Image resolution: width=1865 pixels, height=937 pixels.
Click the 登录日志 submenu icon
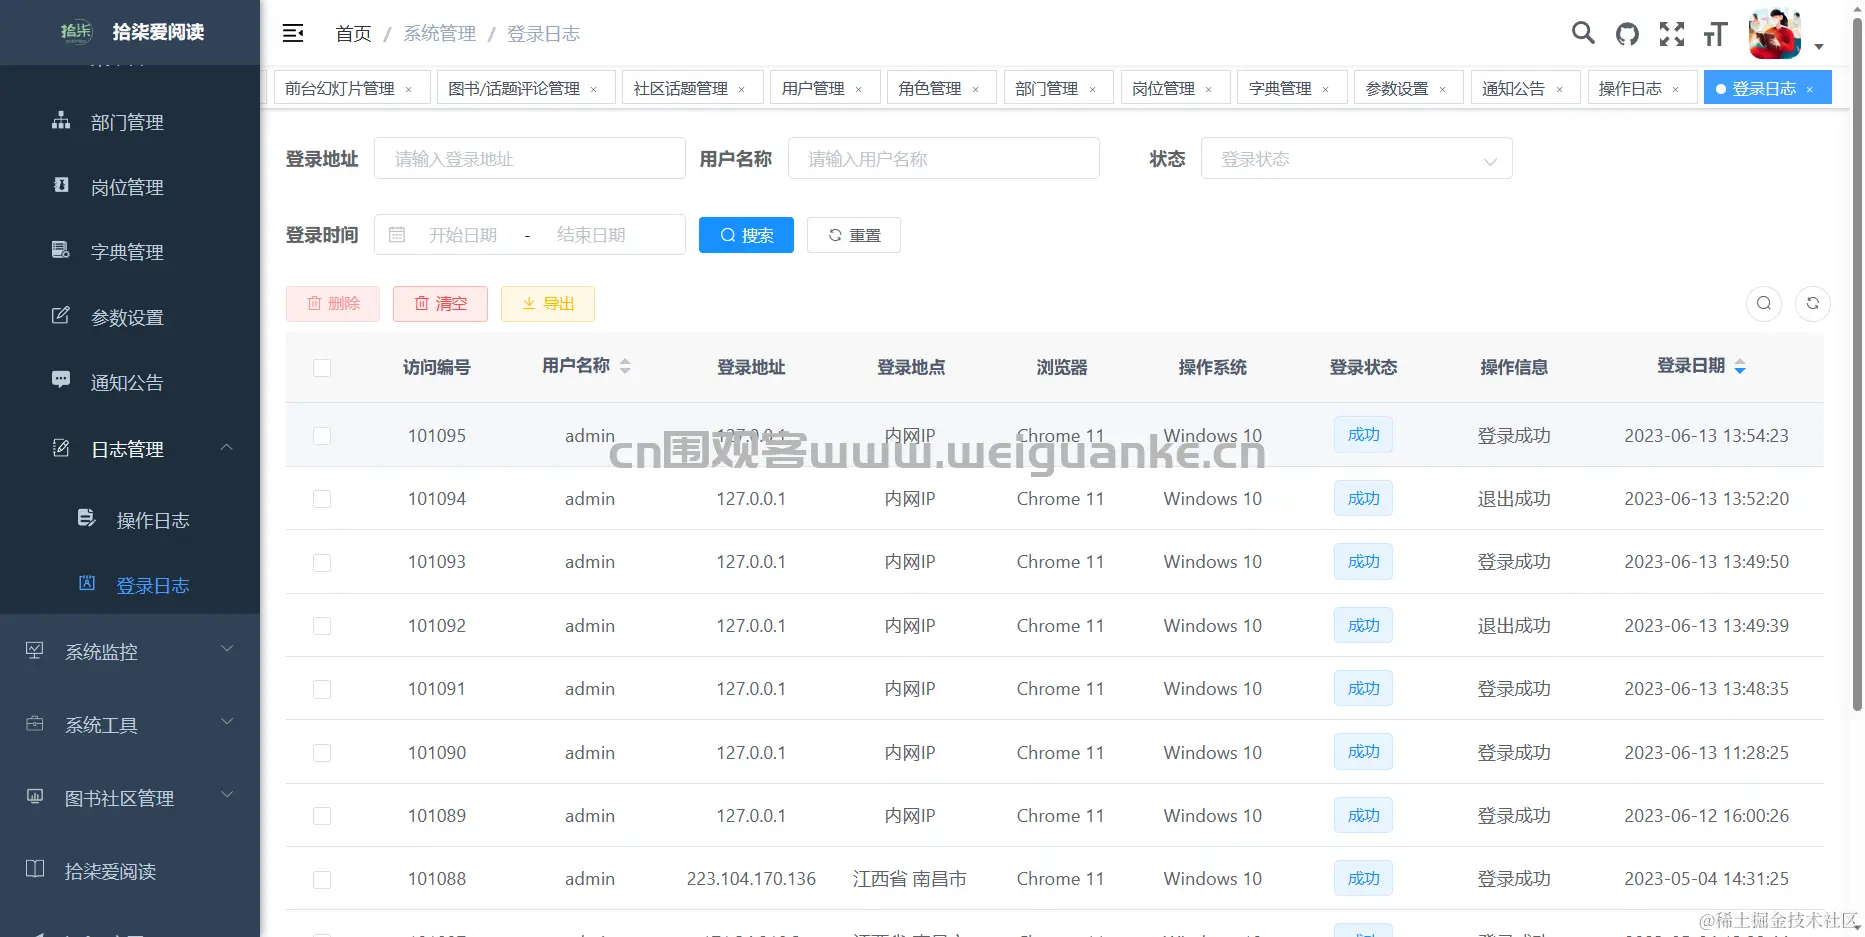coord(87,583)
